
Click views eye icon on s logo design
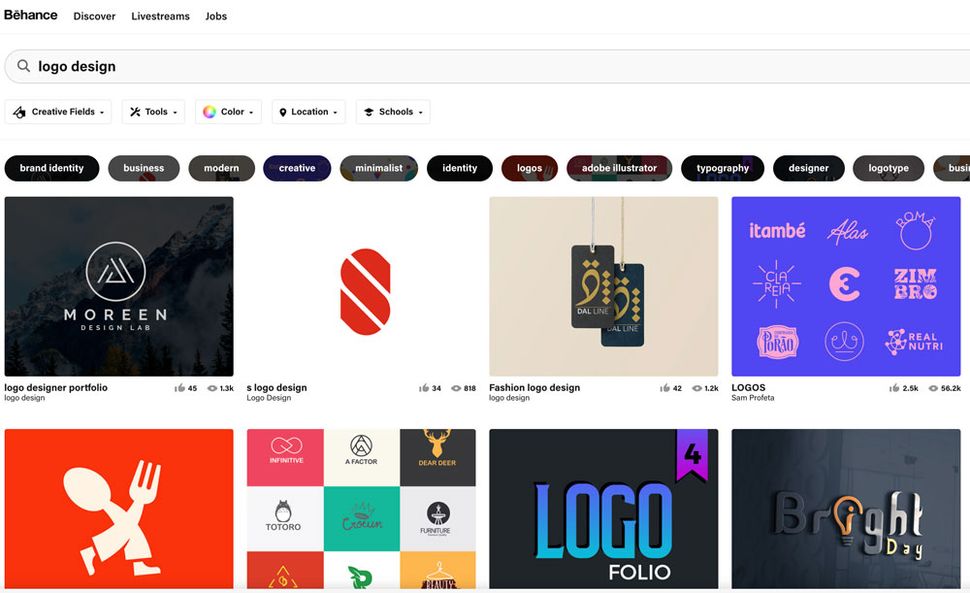click(456, 388)
